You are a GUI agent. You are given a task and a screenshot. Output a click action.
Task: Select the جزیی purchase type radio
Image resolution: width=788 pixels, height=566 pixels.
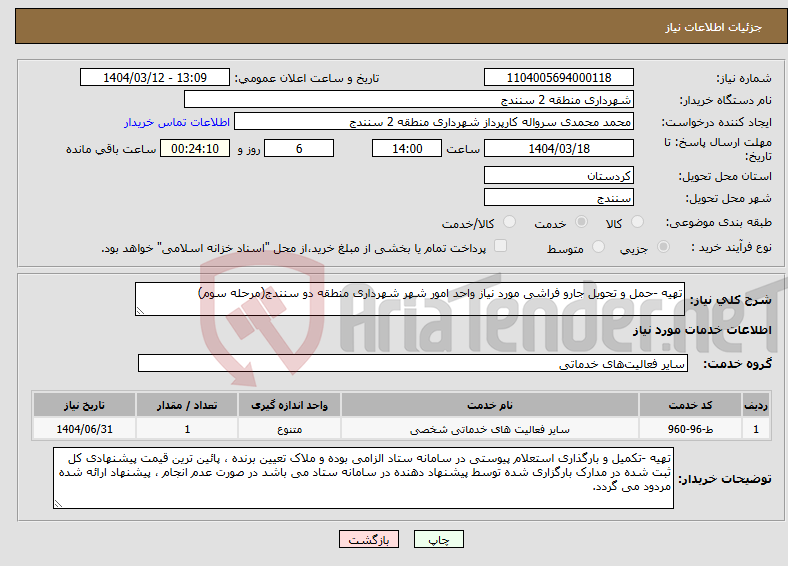click(x=663, y=247)
